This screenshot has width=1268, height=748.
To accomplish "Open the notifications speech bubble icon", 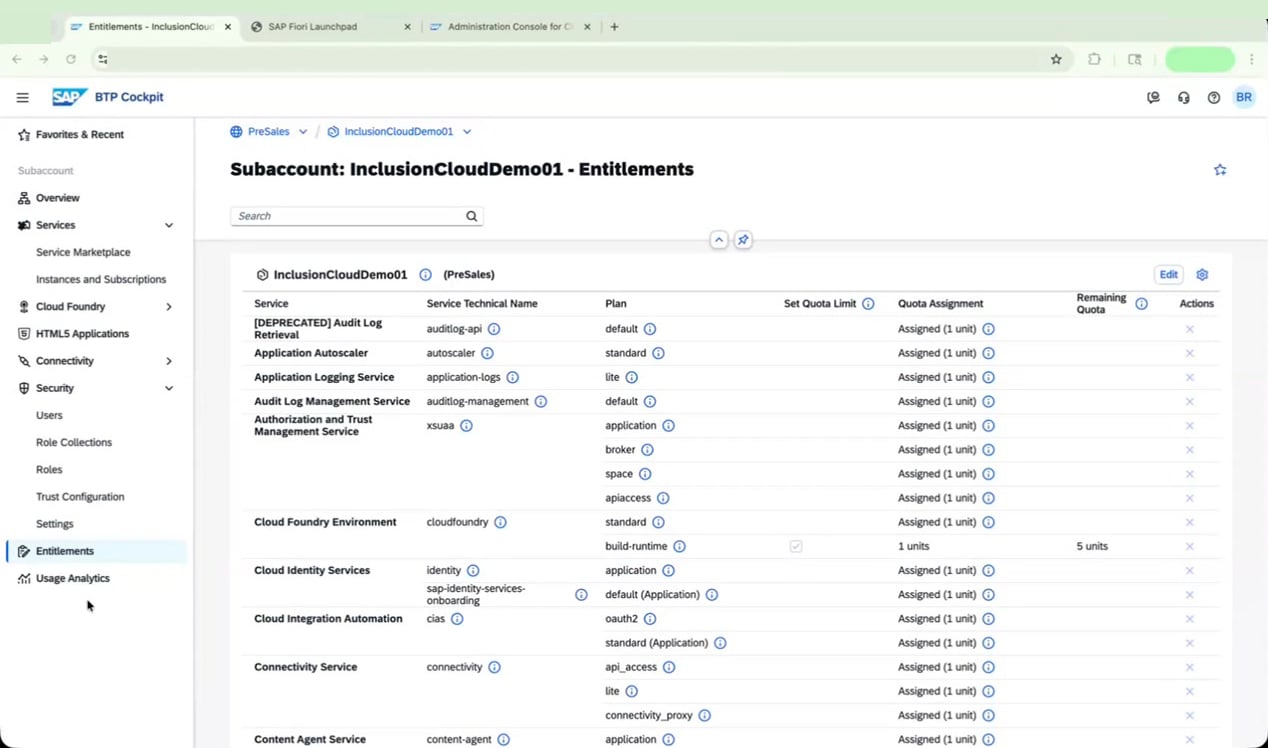I will pos(1153,98).
